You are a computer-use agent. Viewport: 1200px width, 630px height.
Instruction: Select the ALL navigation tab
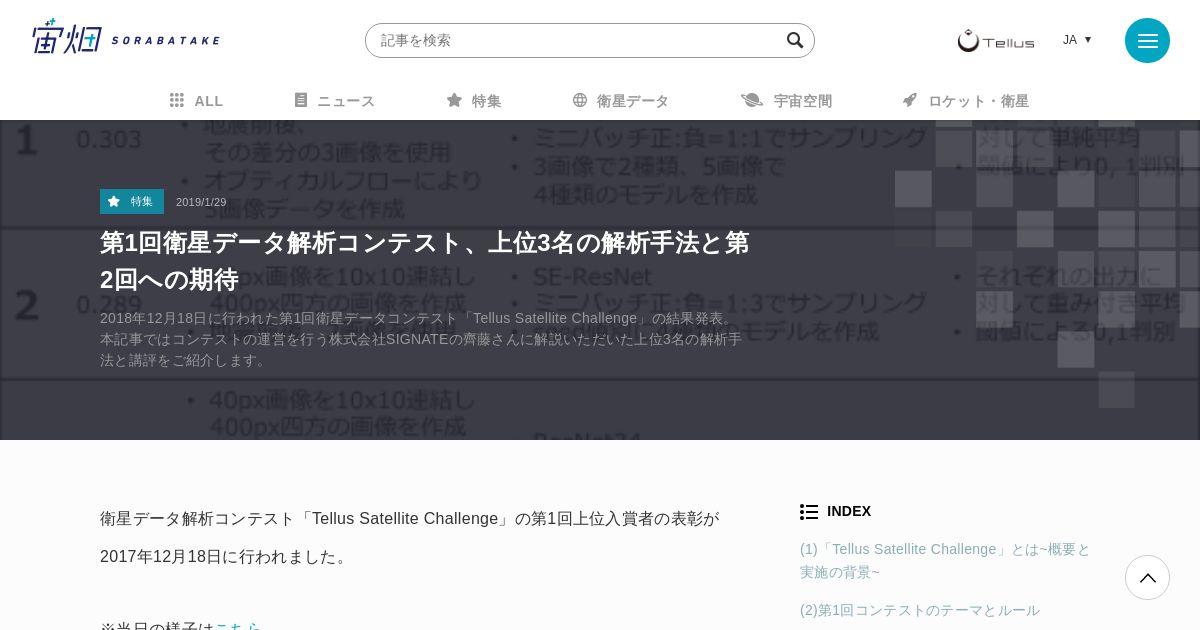point(196,101)
